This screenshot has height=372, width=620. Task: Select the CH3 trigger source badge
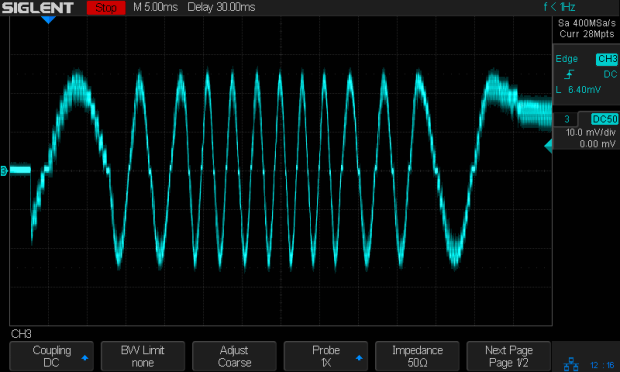click(607, 59)
